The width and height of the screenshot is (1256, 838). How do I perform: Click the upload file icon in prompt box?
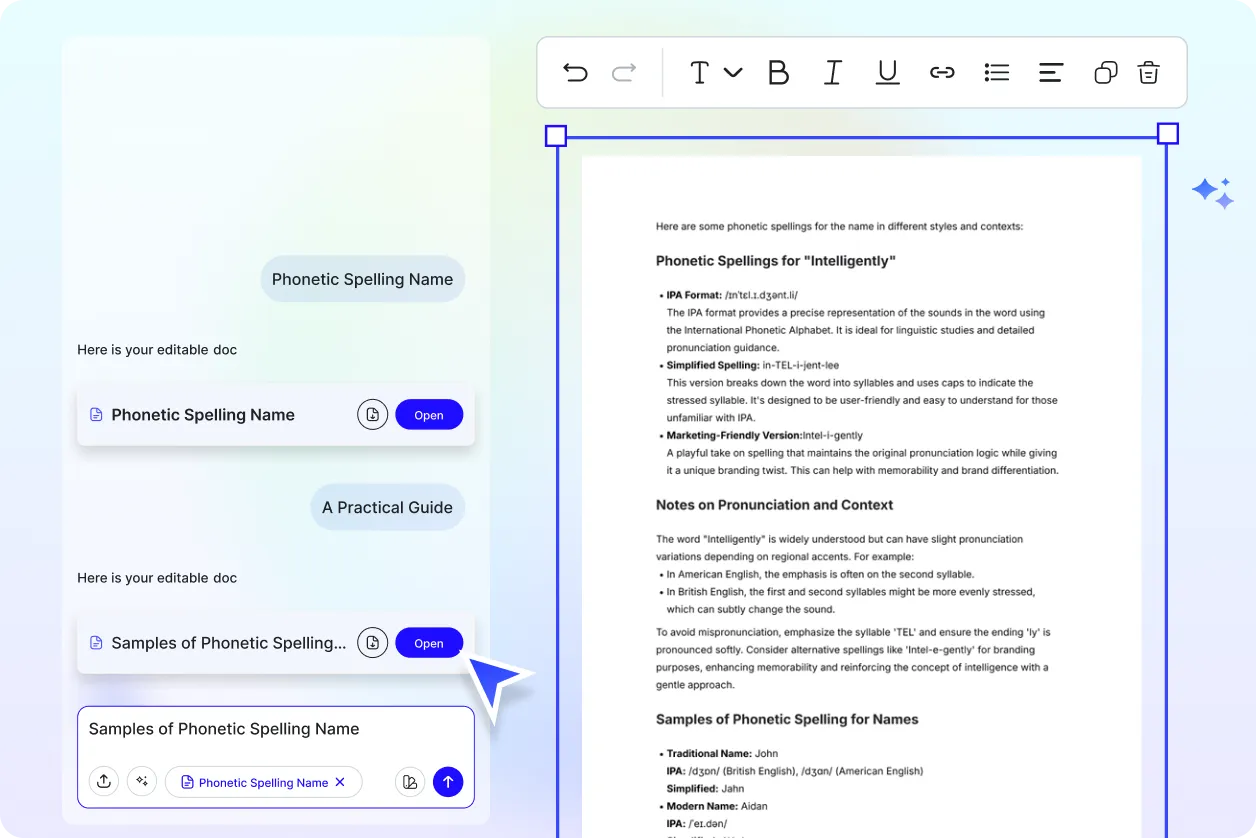click(104, 782)
